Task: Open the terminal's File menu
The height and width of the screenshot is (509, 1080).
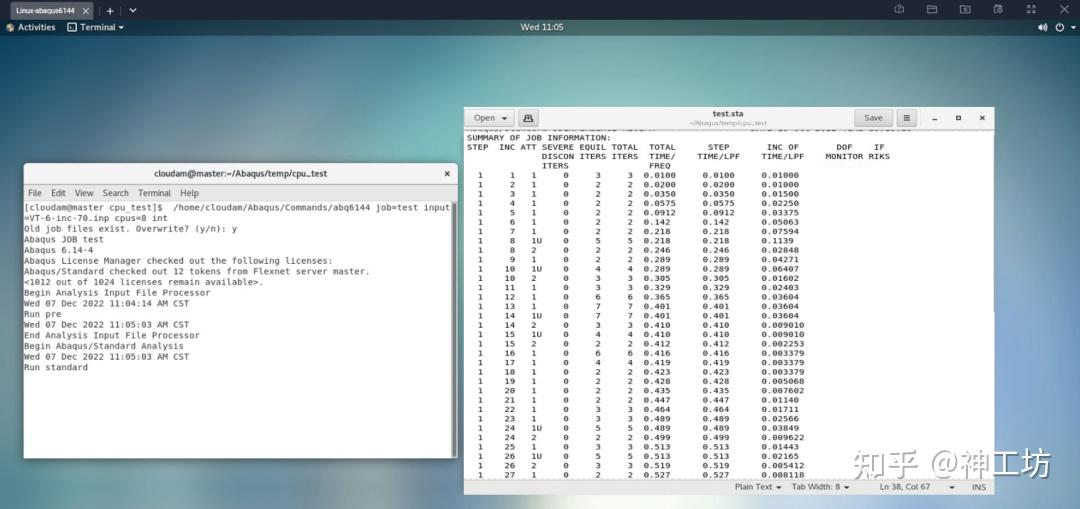Action: coord(34,193)
